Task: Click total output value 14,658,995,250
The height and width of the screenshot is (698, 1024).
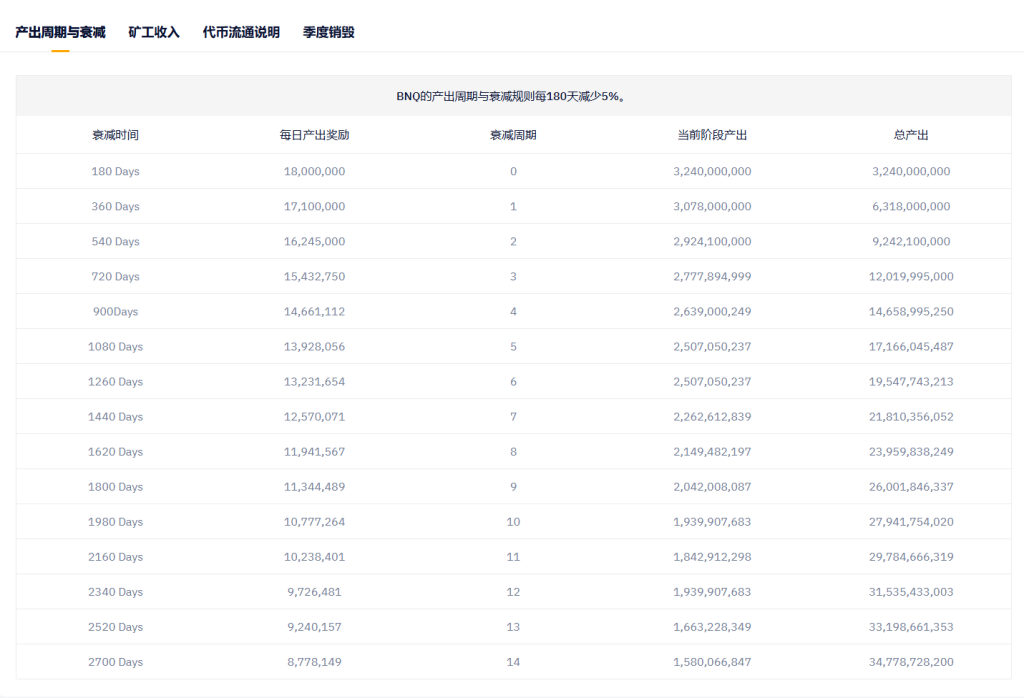Action: (911, 311)
